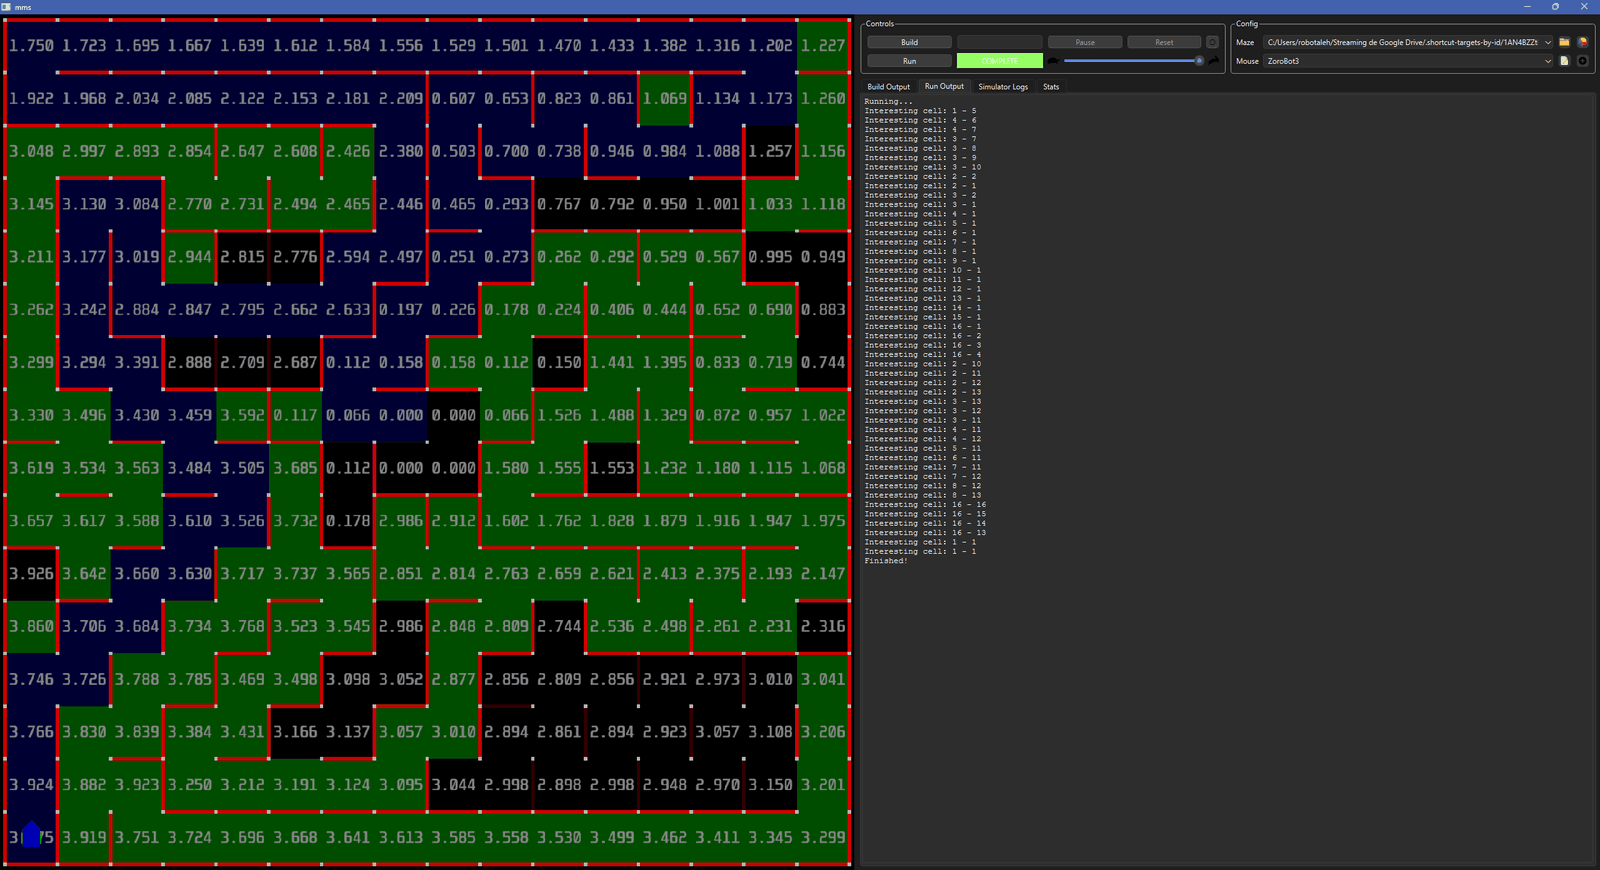Switch to the Build Output tab
Viewport: 1600px width, 870px height.
coord(888,87)
